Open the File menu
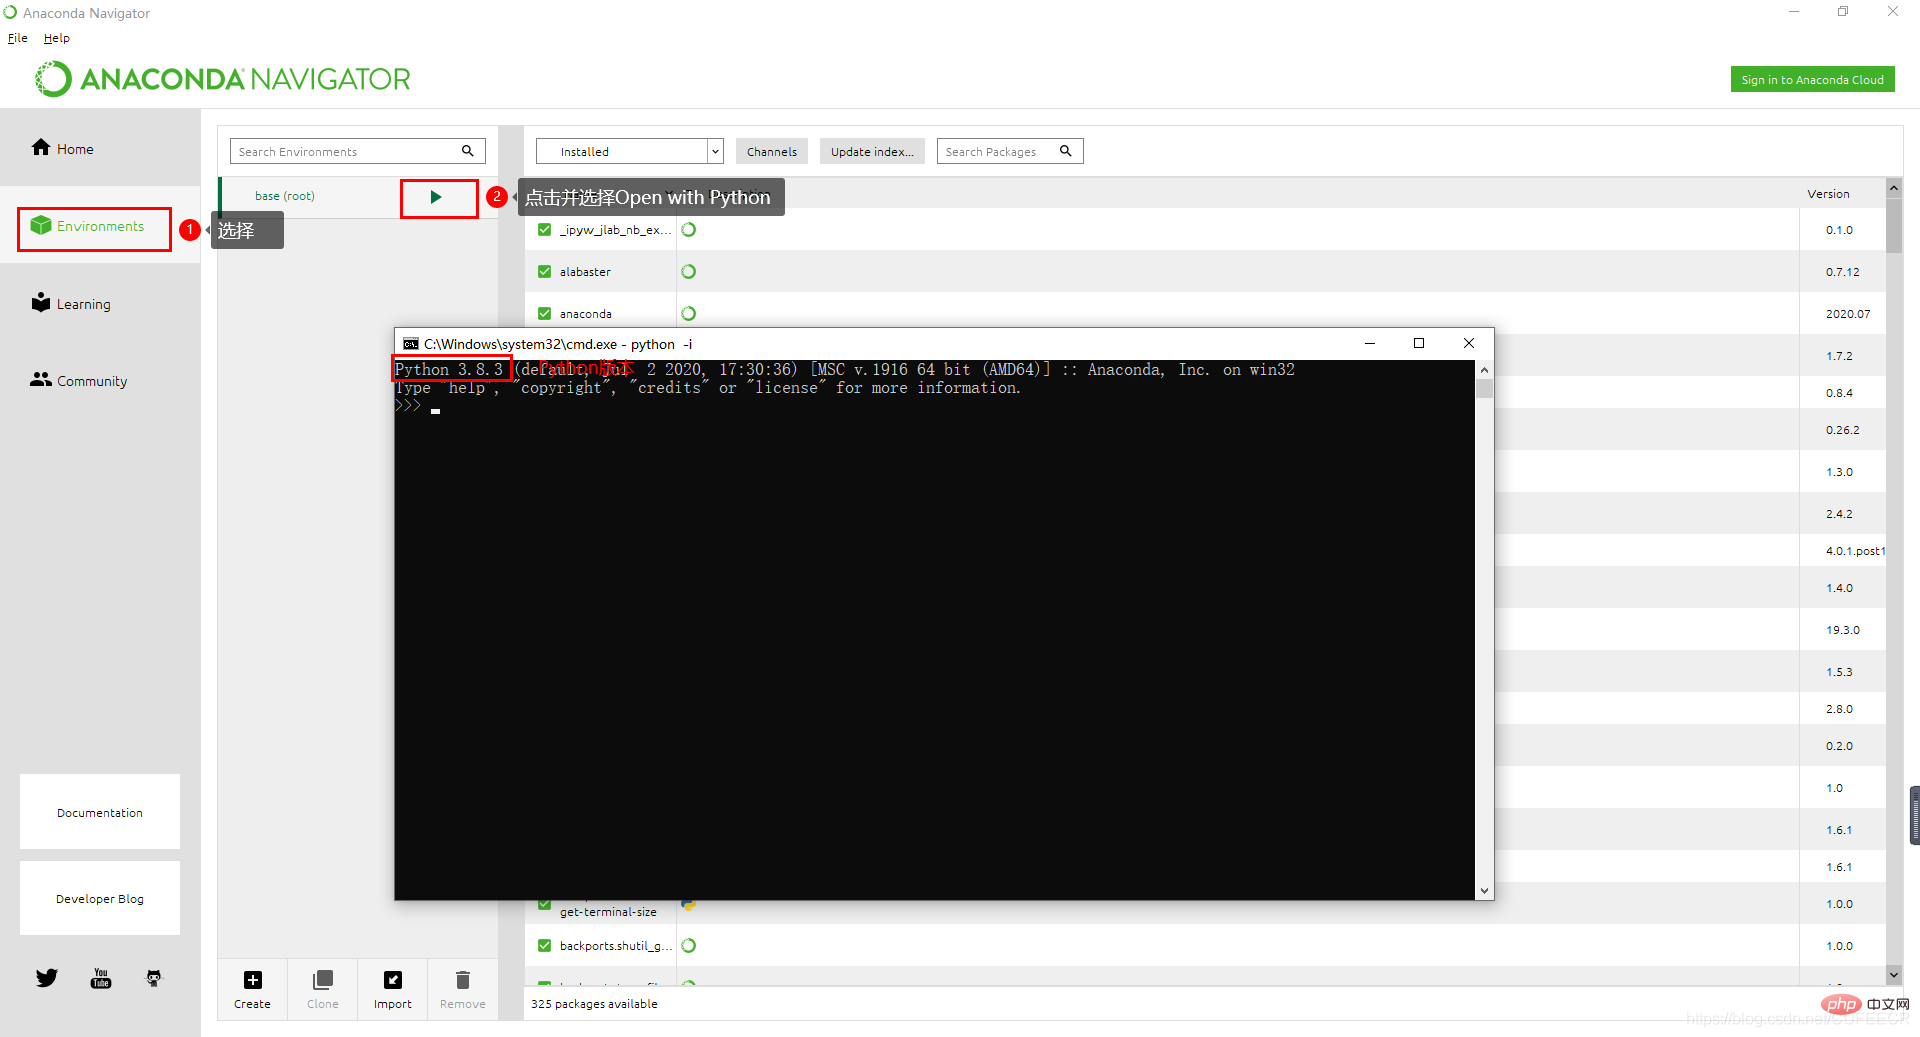1920x1037 pixels. 18,38
